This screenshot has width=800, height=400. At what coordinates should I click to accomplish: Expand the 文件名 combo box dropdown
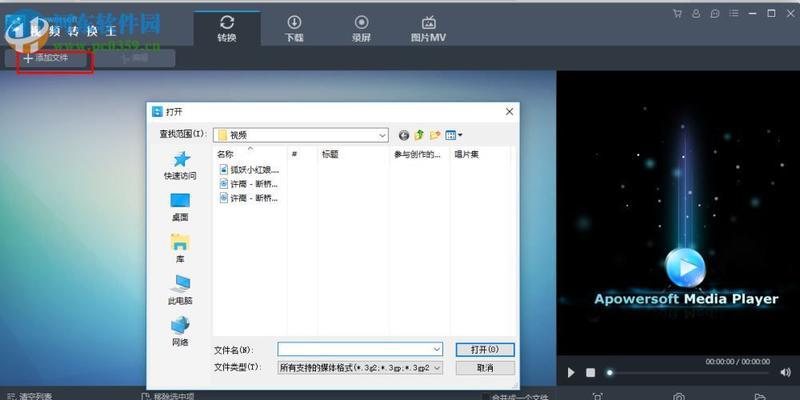pos(437,349)
